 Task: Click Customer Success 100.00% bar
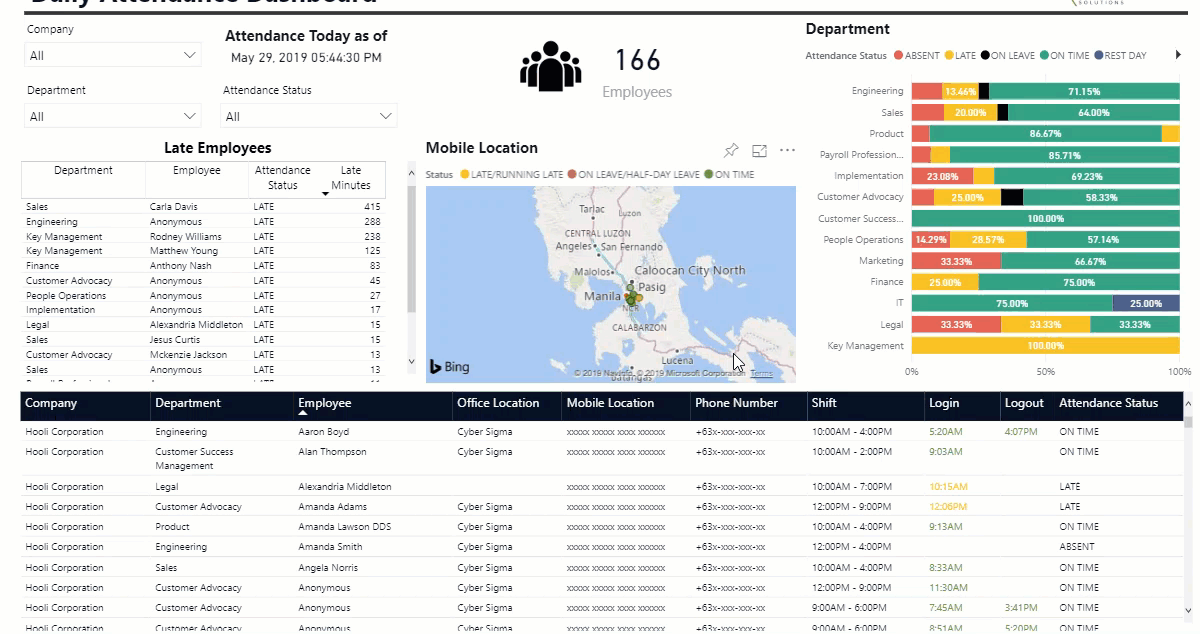click(1046, 219)
